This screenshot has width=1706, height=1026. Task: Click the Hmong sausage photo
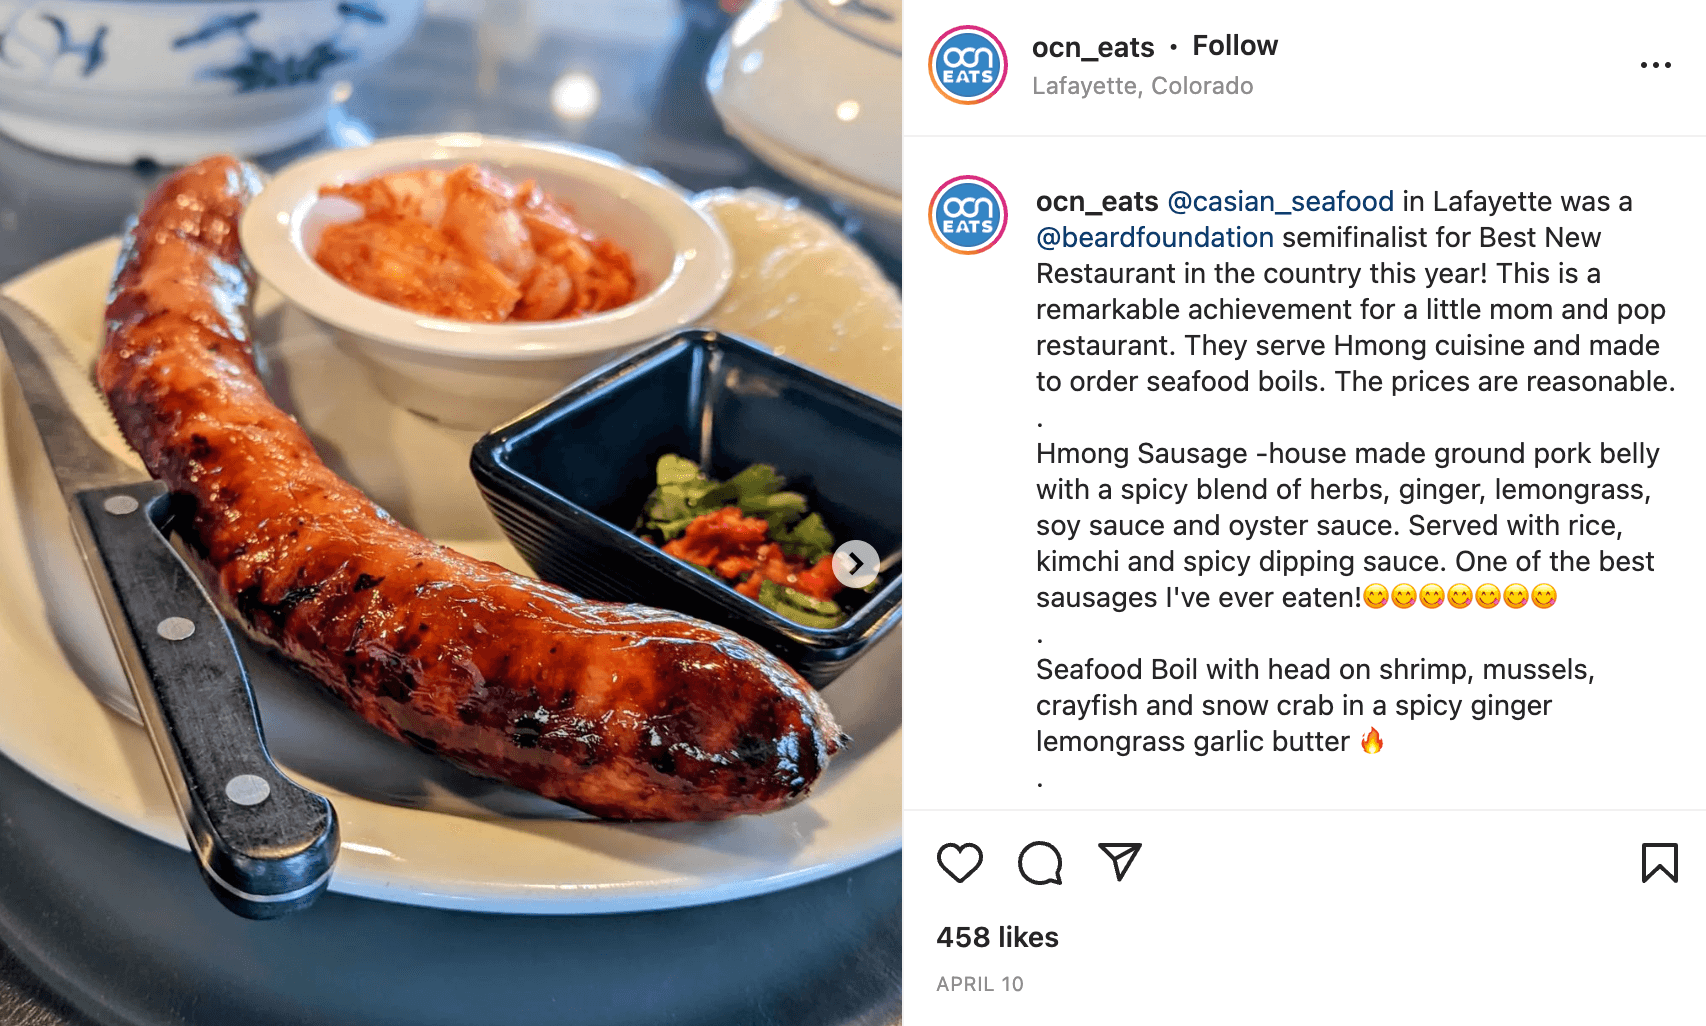point(451,513)
